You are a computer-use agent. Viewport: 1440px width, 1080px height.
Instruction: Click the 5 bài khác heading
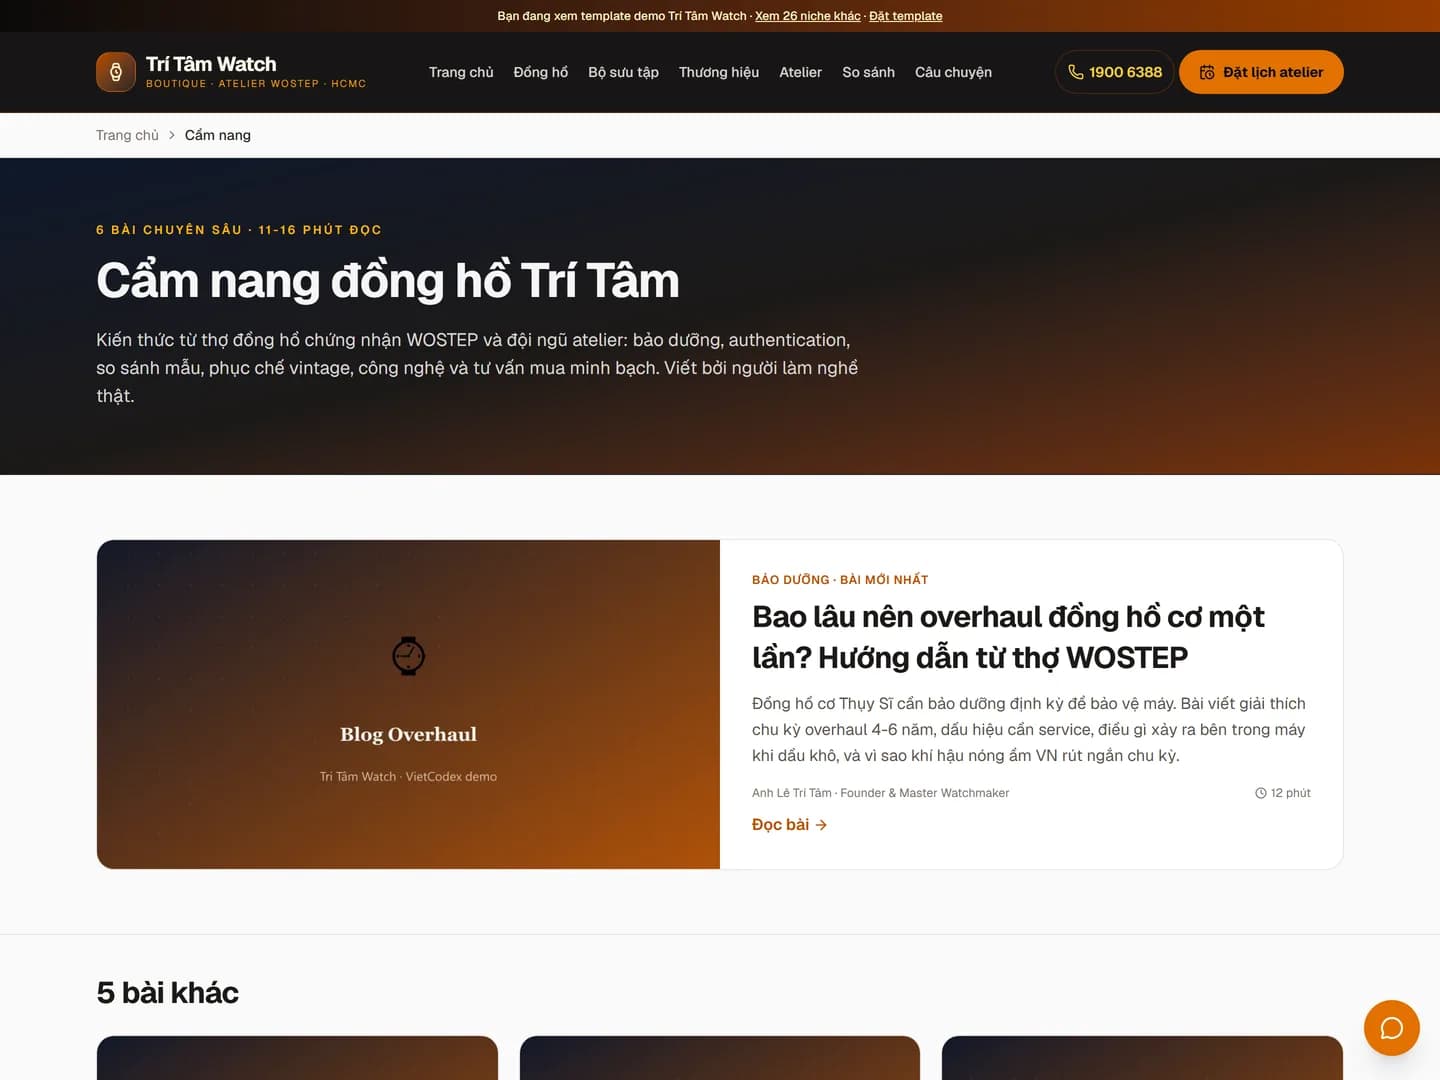pos(168,993)
